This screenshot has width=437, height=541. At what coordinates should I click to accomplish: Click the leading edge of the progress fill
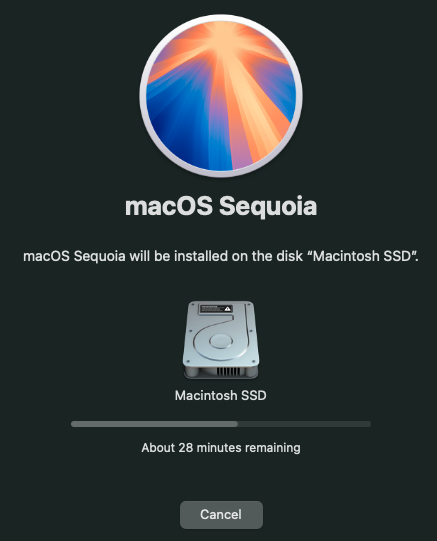click(x=237, y=424)
